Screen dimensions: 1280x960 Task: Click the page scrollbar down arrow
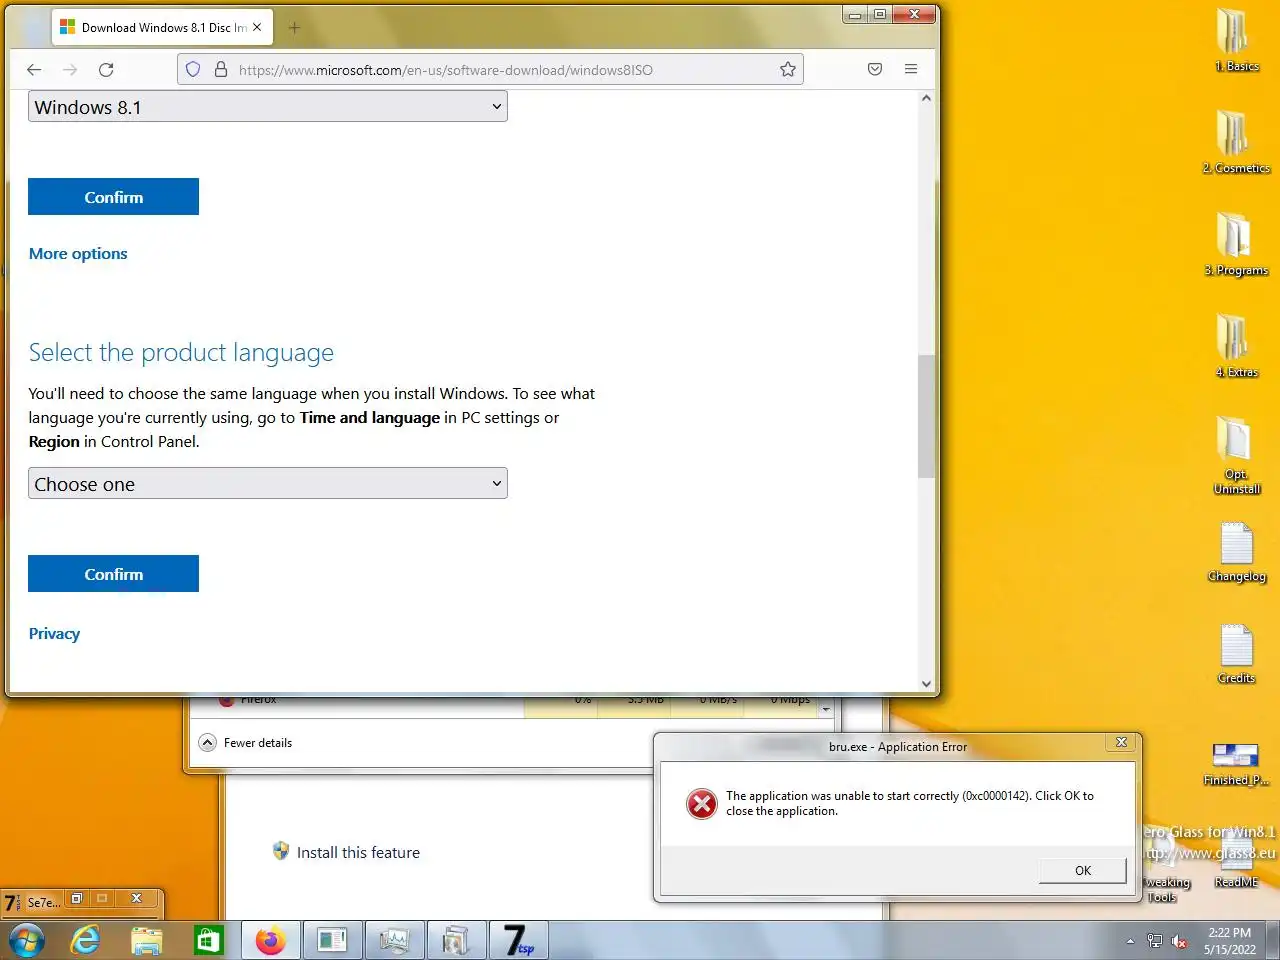coord(926,684)
